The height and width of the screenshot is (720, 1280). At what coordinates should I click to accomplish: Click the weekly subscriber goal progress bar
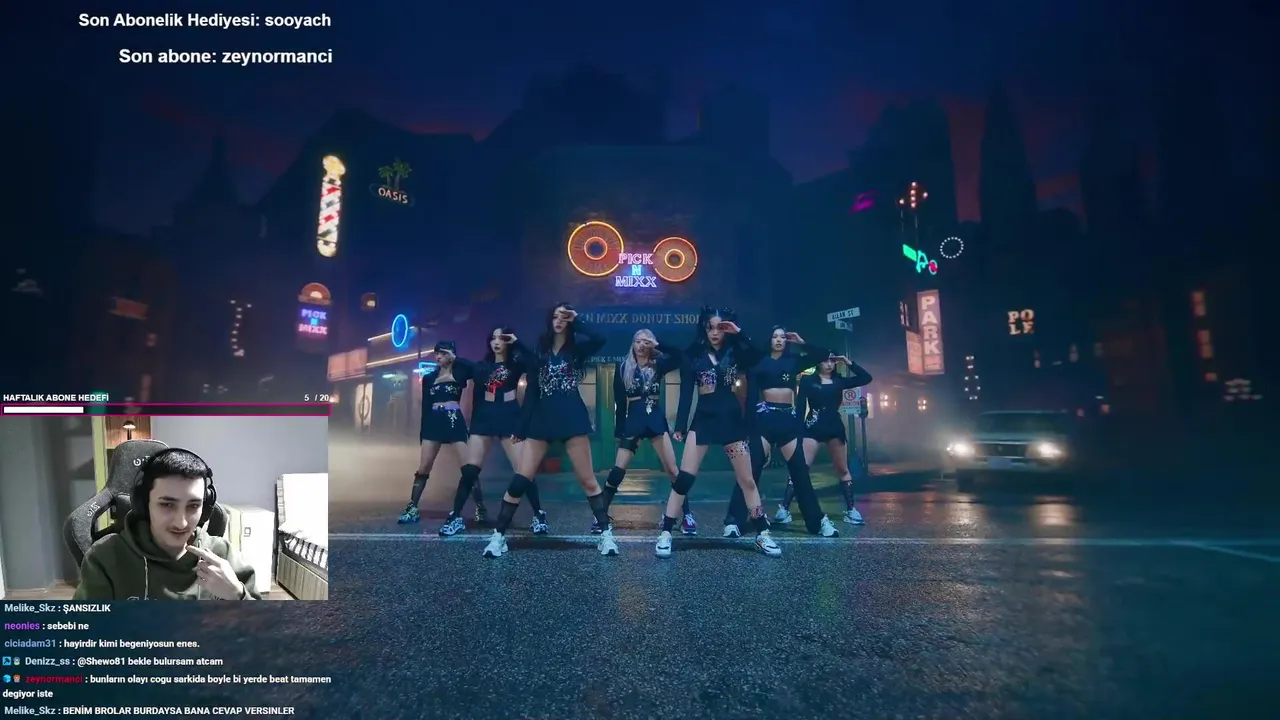[165, 409]
